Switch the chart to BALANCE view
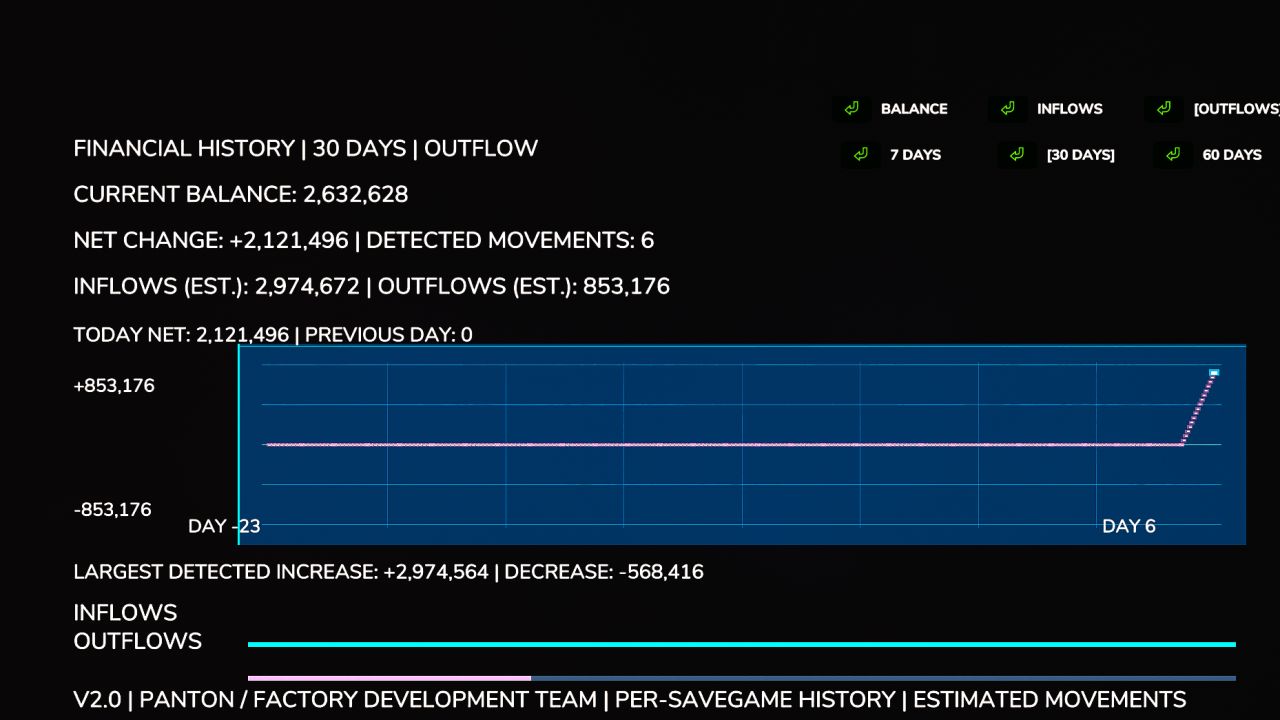 point(914,109)
